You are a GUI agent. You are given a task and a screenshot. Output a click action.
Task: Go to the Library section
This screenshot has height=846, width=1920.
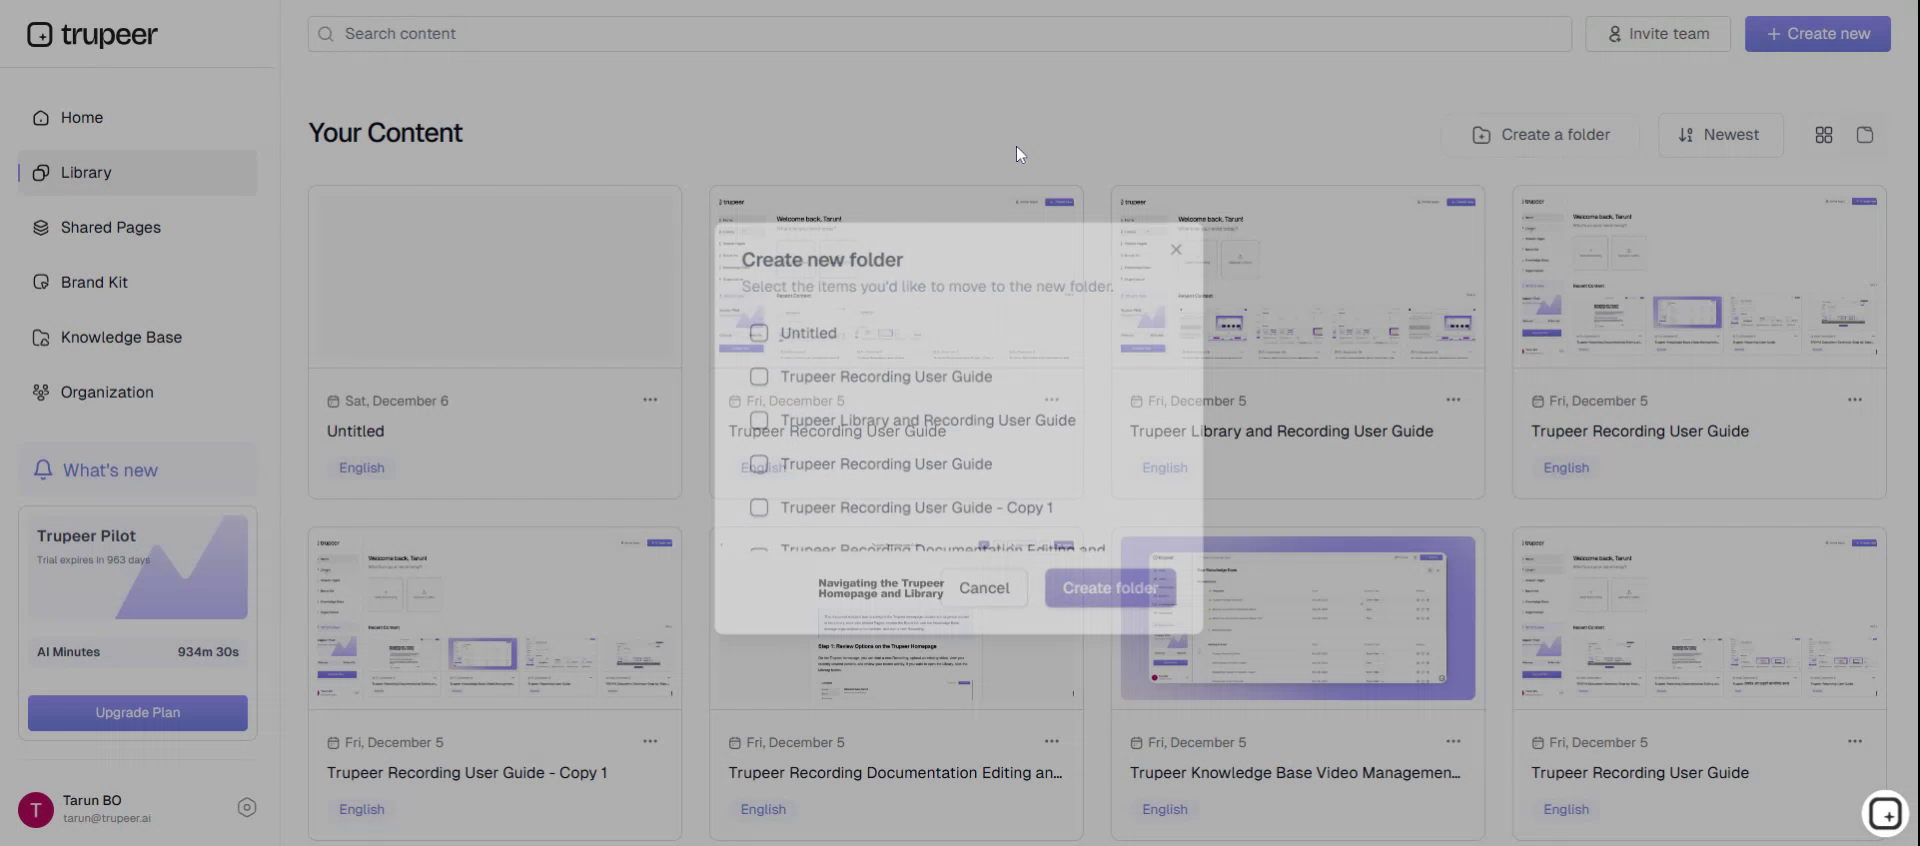(137, 173)
